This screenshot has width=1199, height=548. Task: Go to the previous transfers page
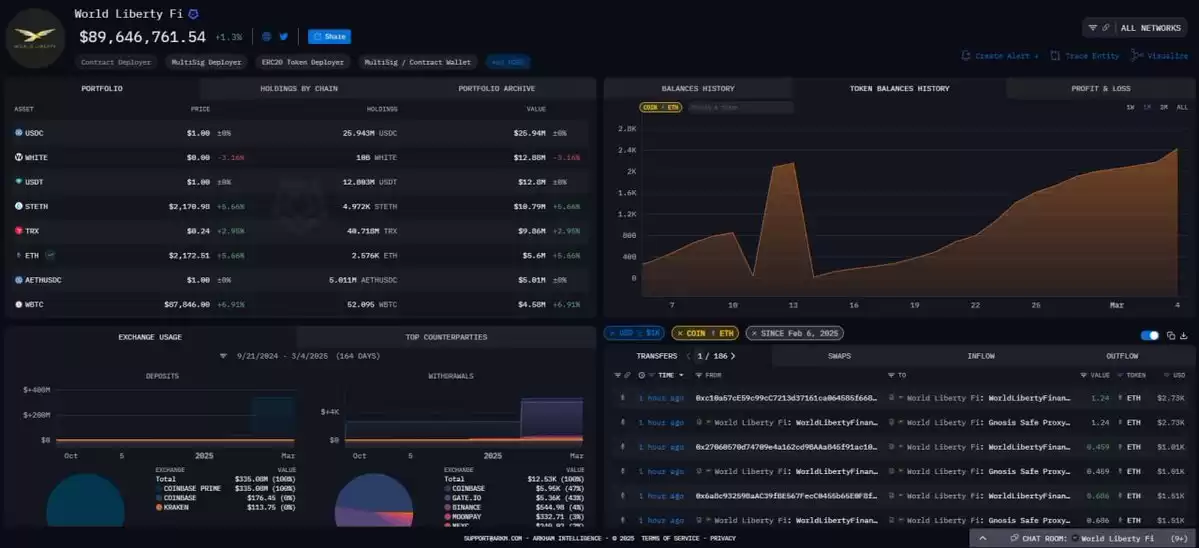[687, 356]
